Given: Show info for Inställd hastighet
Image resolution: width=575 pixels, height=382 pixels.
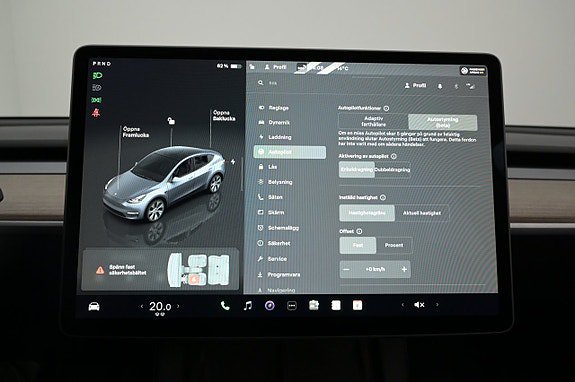Looking at the screenshot, I should point(383,198).
